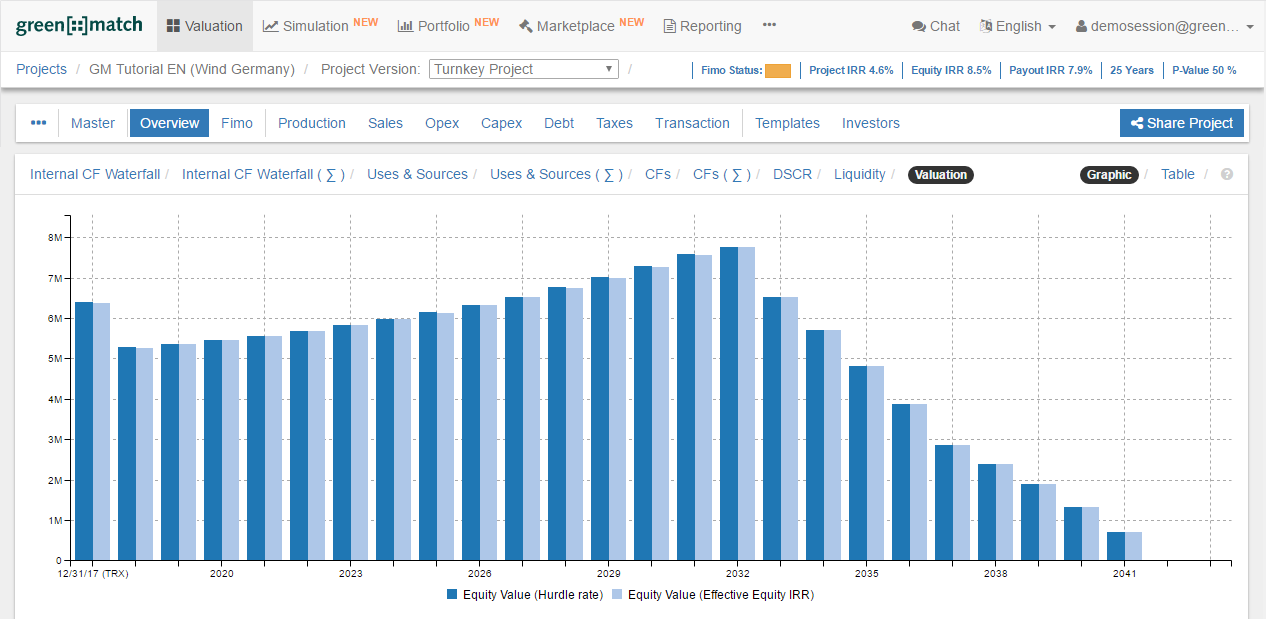This screenshot has height=619, width=1266.
Task: Open the Marketplace tools icon
Action: [526, 26]
